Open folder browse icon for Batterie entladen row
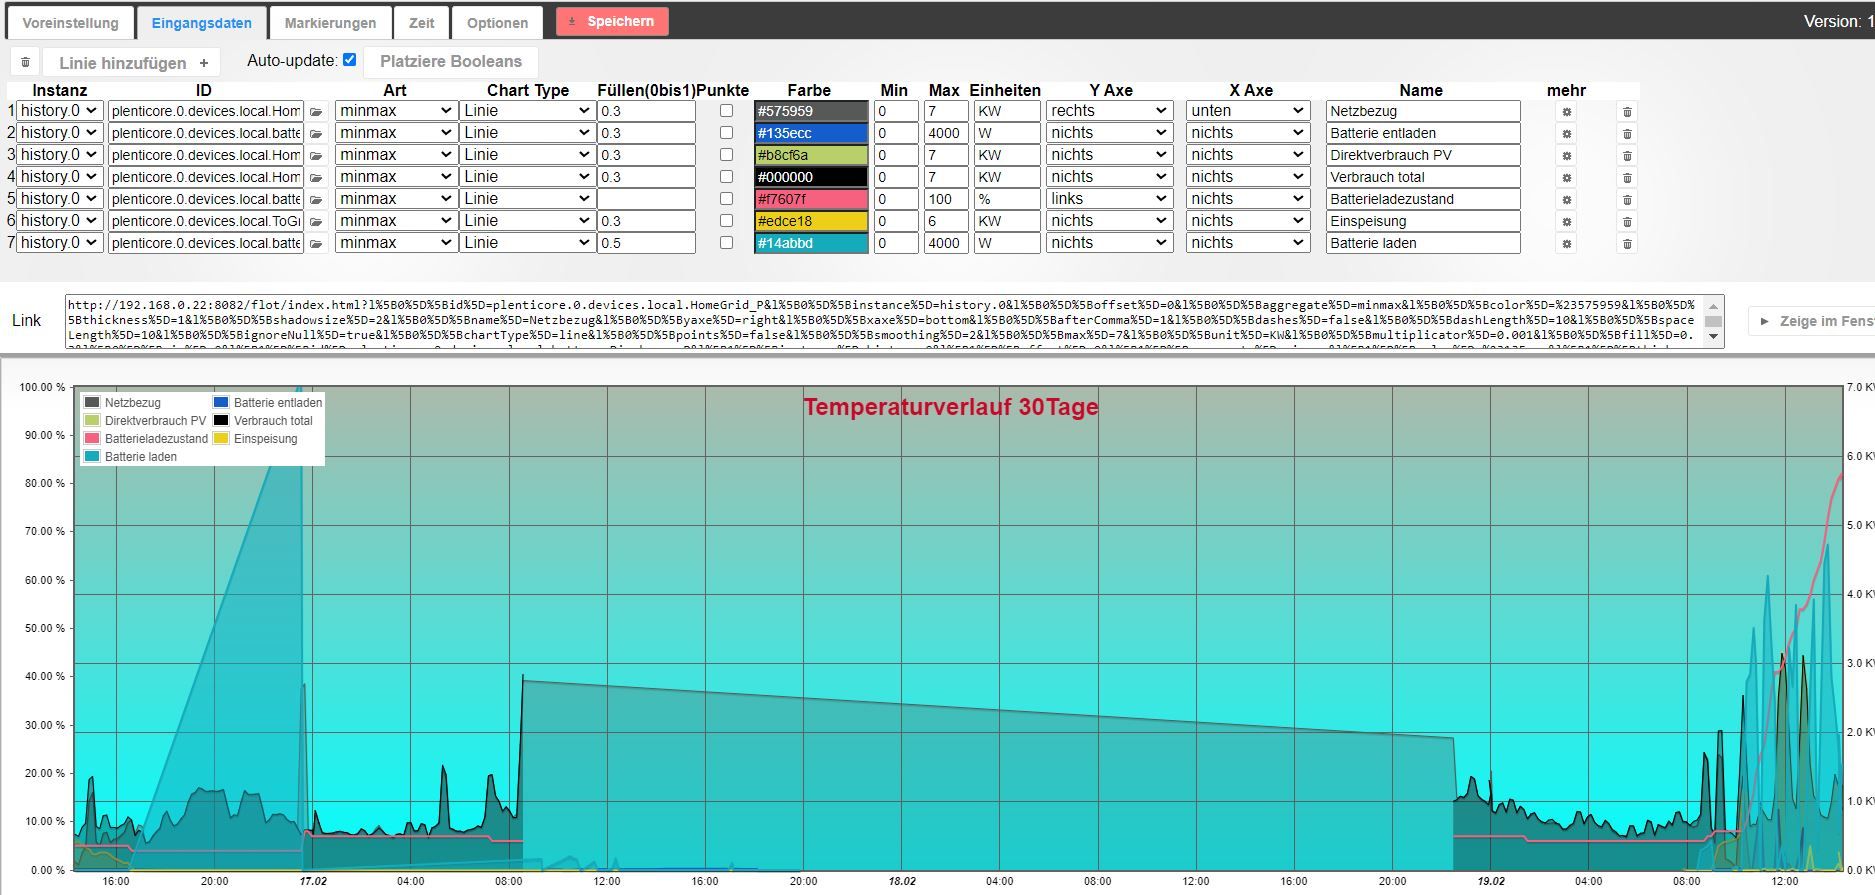The width and height of the screenshot is (1875, 895). pos(316,134)
